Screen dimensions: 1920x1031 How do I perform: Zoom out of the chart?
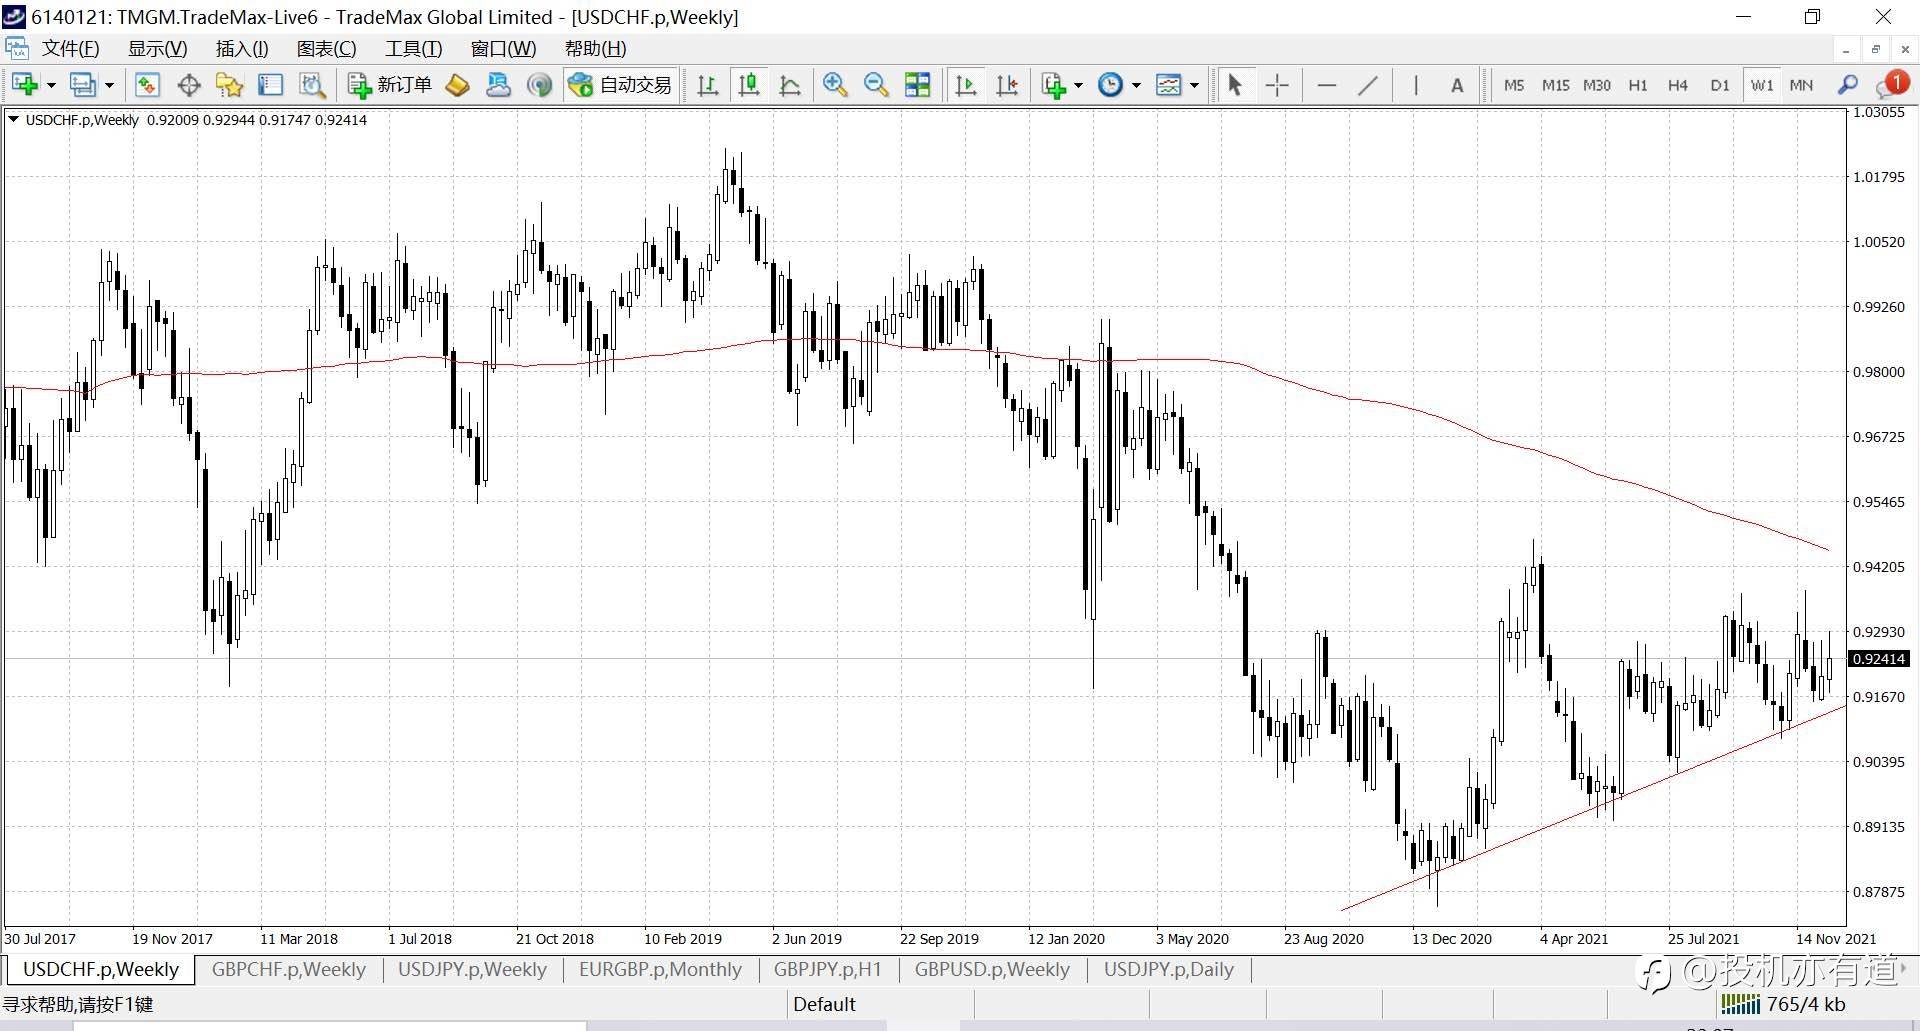coord(876,85)
